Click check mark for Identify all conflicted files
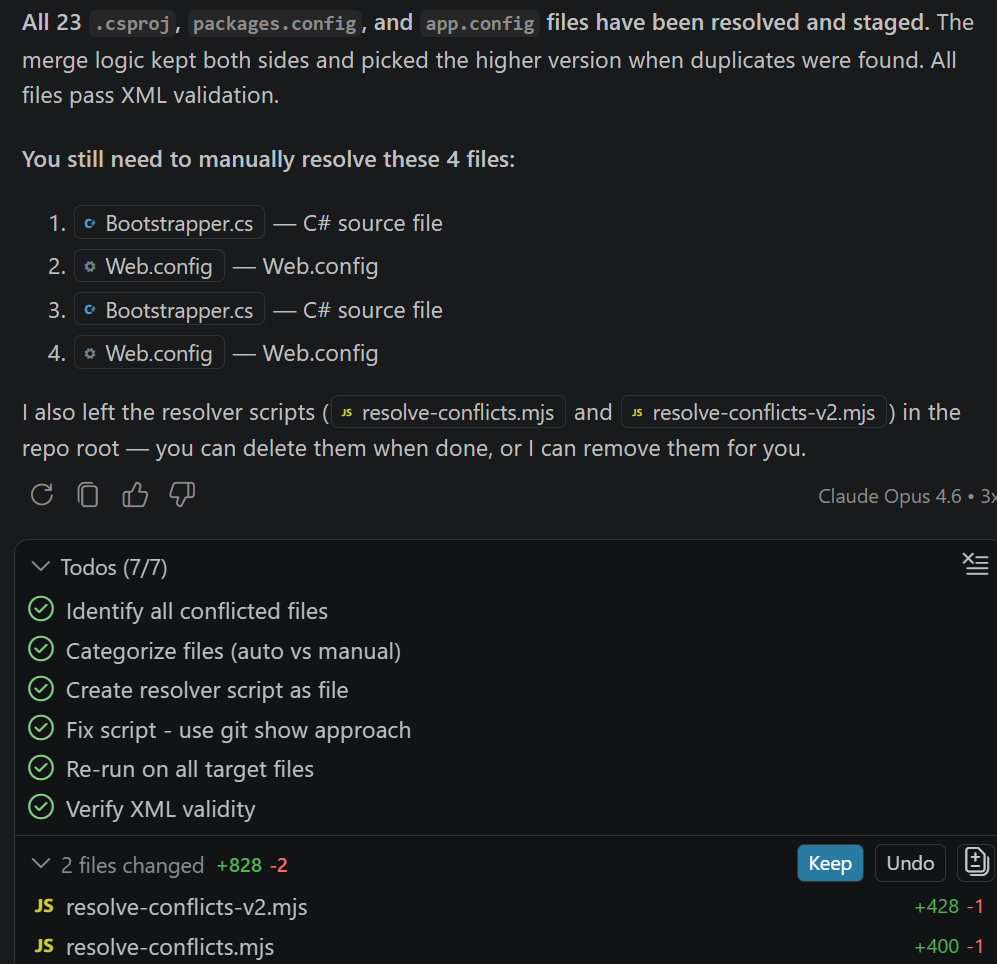 tap(41, 610)
